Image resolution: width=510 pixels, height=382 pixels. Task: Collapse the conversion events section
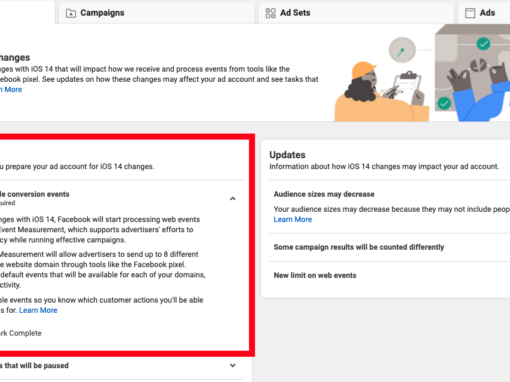pyautogui.click(x=233, y=199)
